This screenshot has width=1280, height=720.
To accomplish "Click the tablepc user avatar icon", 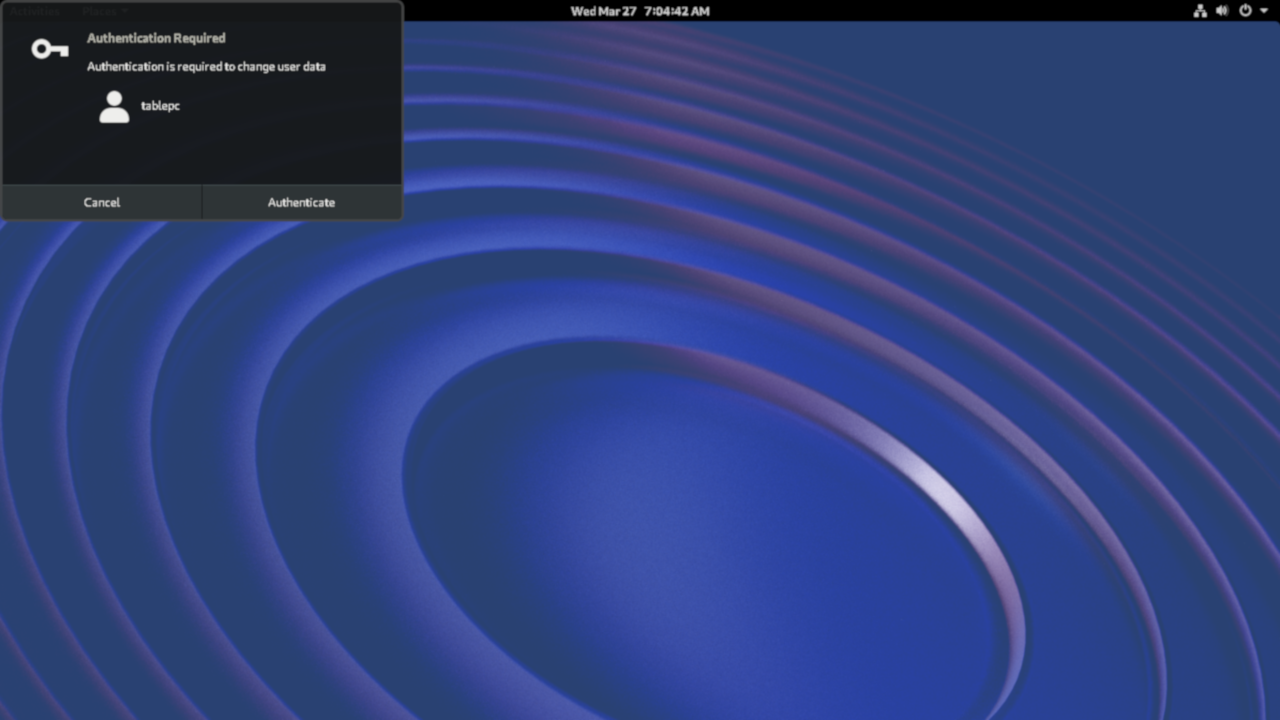I will click(114, 107).
